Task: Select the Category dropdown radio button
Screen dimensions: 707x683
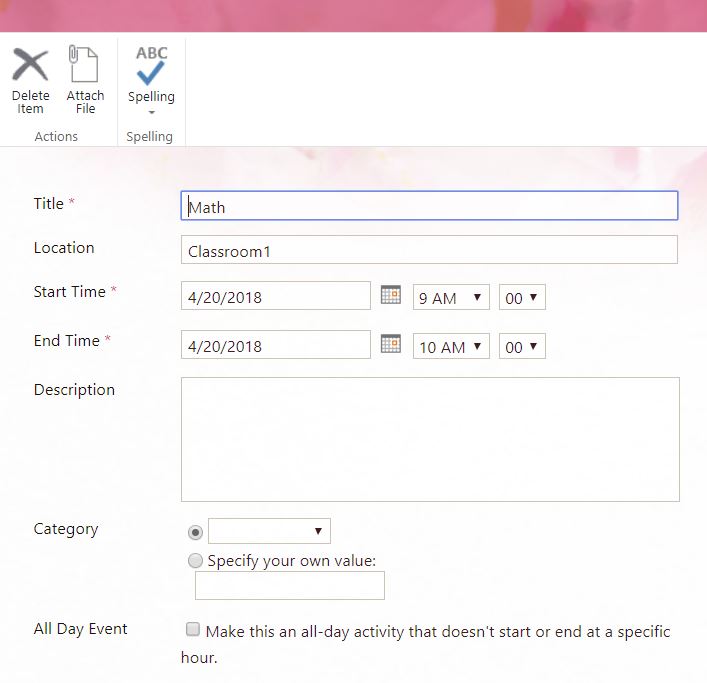Action: 195,532
